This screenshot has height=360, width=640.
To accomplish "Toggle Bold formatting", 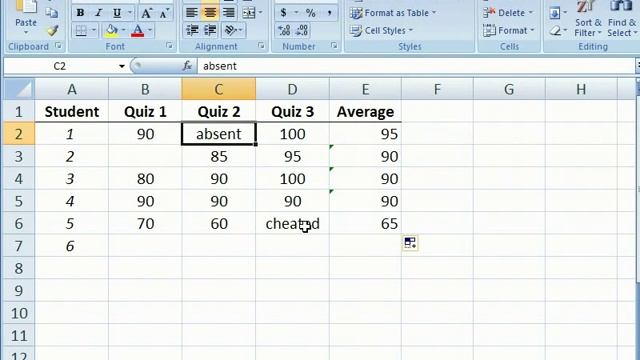I will pos(80,13).
